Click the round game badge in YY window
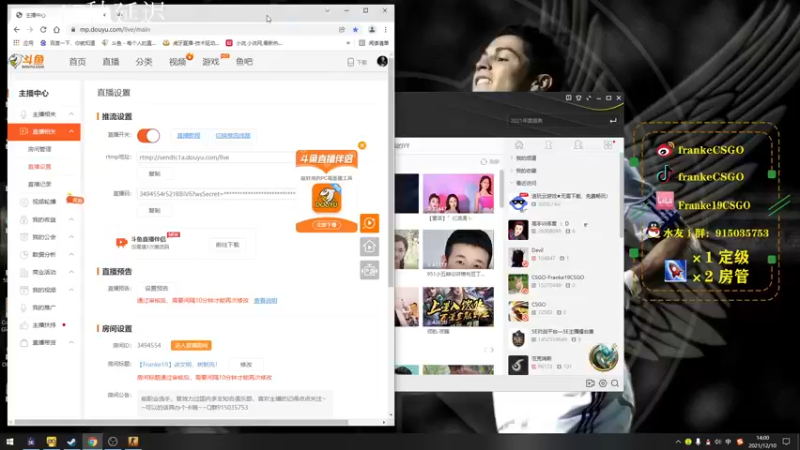This screenshot has width=800, height=450. tap(604, 357)
